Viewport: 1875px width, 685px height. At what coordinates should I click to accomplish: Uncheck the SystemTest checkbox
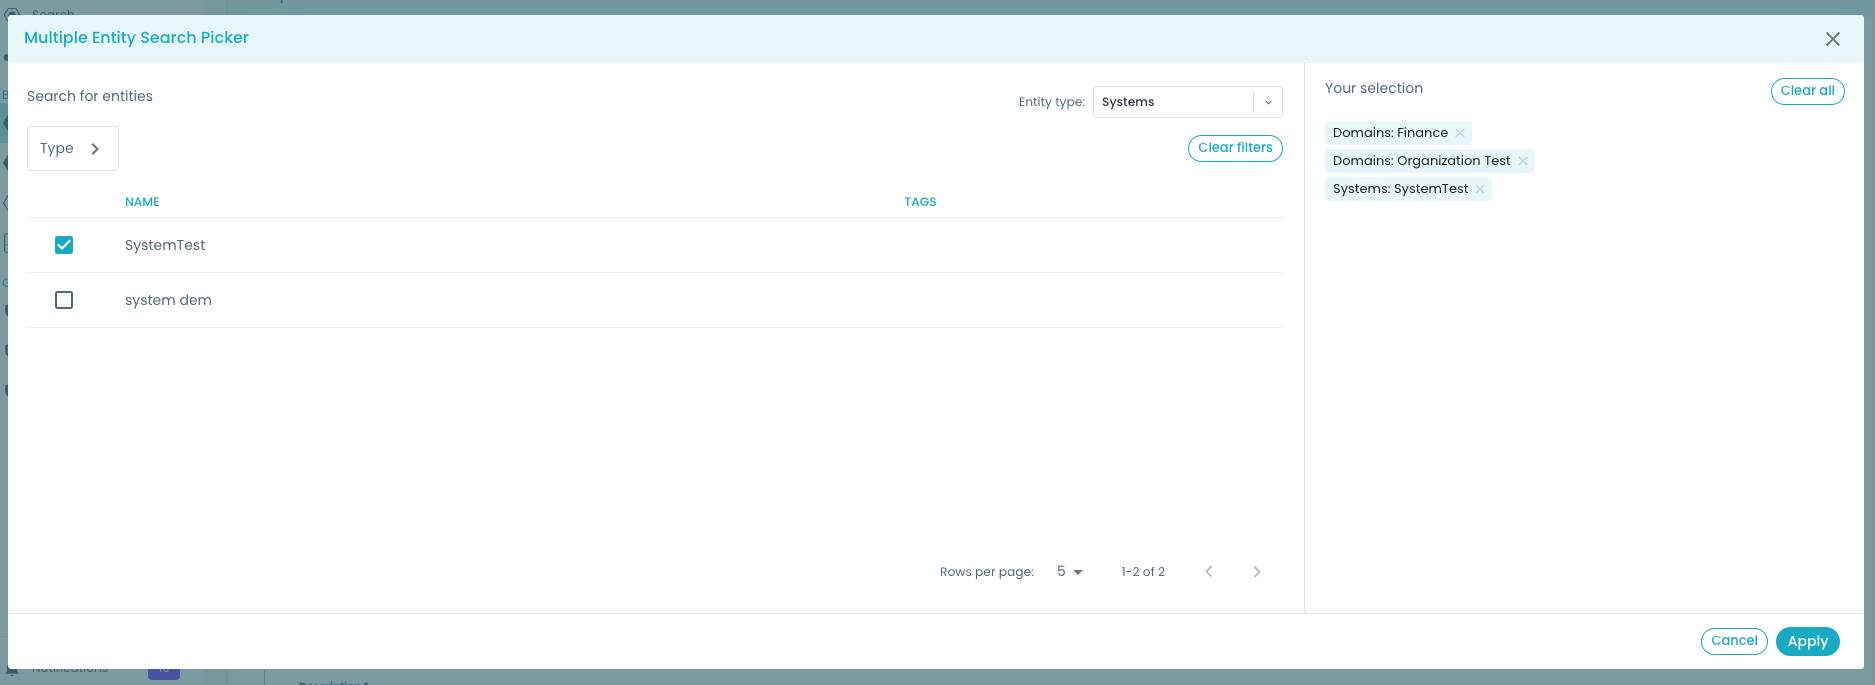(64, 245)
